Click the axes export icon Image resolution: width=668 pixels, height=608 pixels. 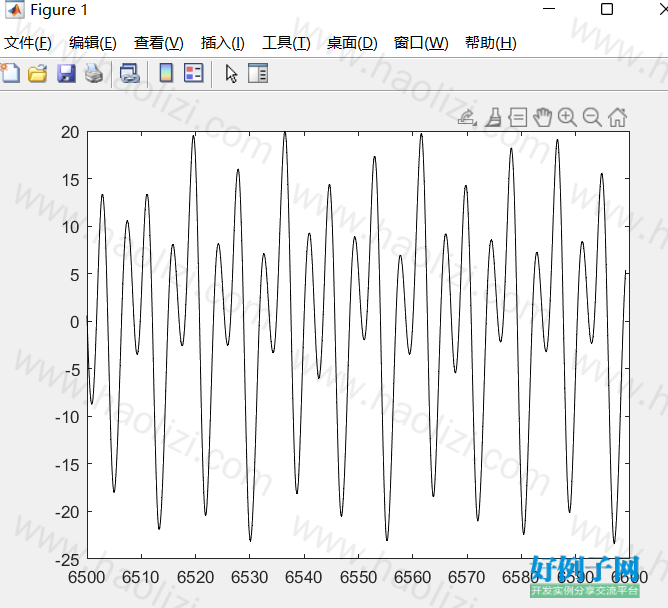pos(467,117)
